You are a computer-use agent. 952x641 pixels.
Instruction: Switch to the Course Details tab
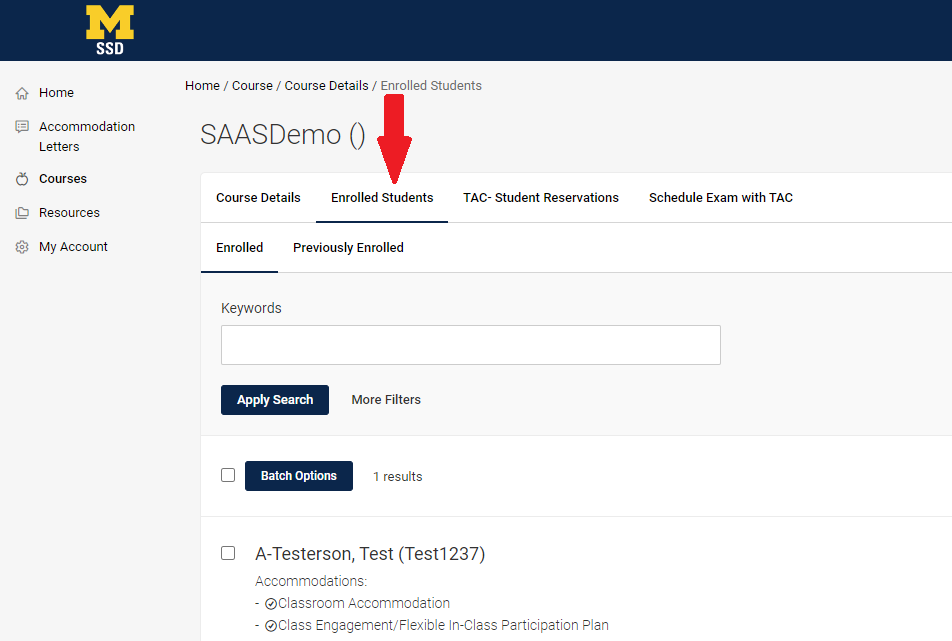258,197
